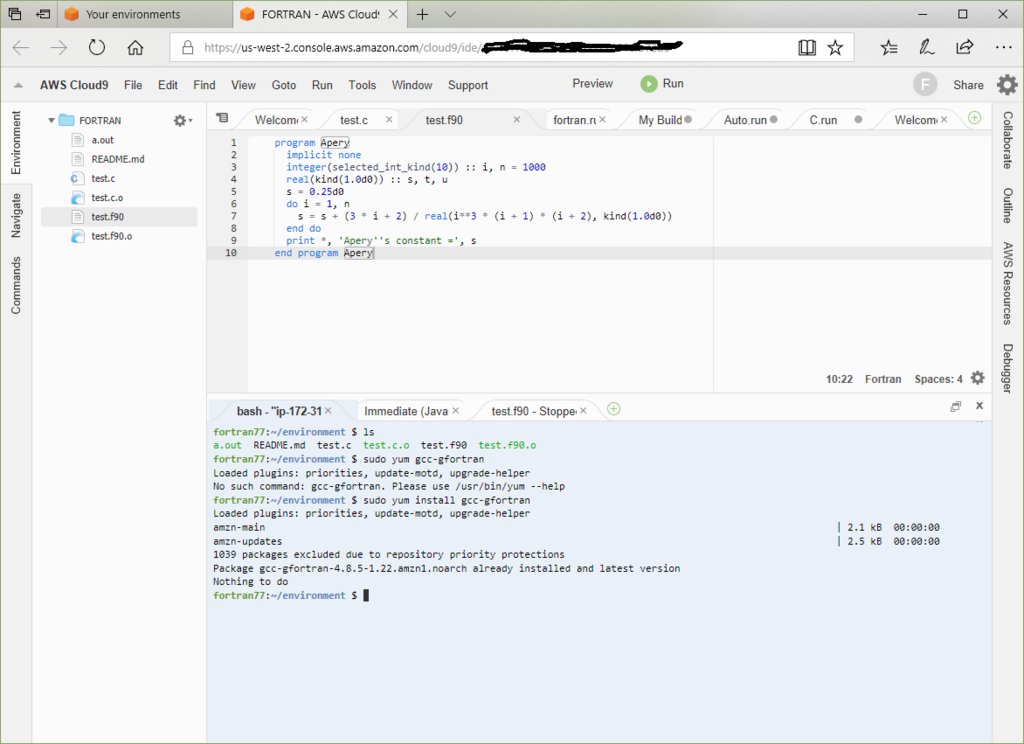Open the View menu
Image resolution: width=1024 pixels, height=744 pixels.
(243, 85)
